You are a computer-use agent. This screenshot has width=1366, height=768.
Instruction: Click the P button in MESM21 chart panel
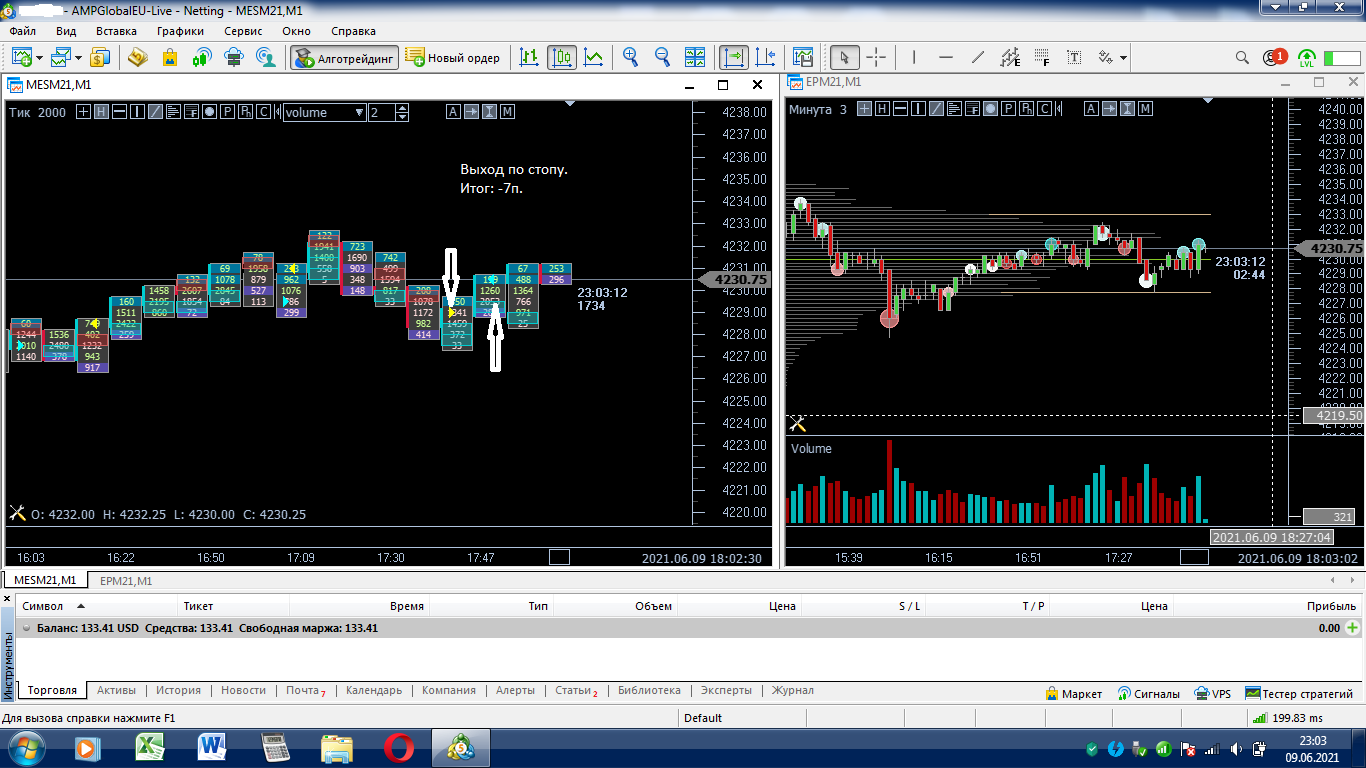[228, 112]
